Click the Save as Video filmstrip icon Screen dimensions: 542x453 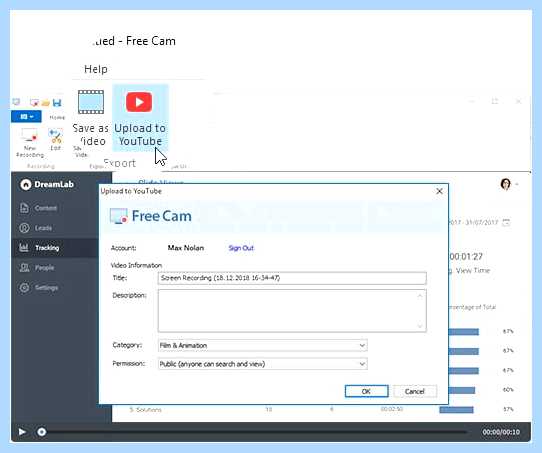91,102
